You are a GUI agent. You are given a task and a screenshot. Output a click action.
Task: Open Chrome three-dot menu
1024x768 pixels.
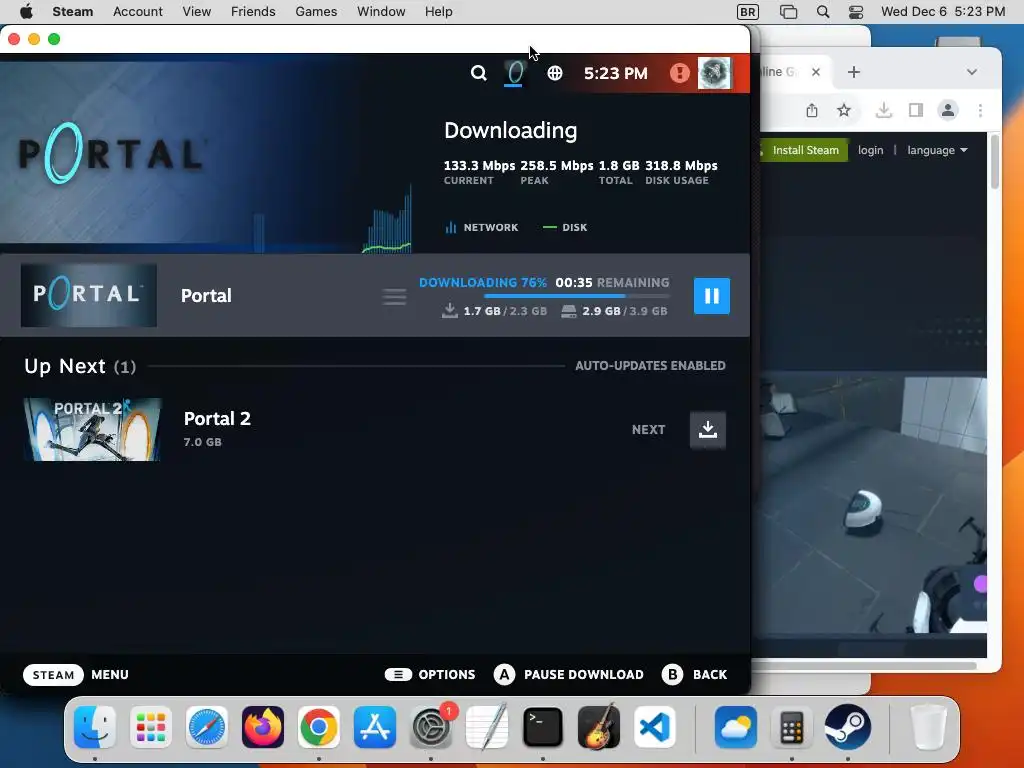click(x=980, y=110)
